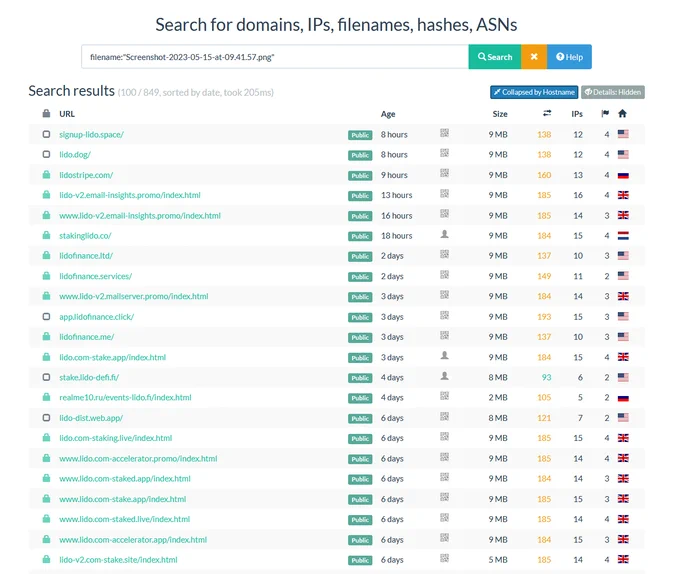This screenshot has width=680, height=574.
Task: Open www.lido.com-accelerator.app/index.html result
Action: click(133, 539)
